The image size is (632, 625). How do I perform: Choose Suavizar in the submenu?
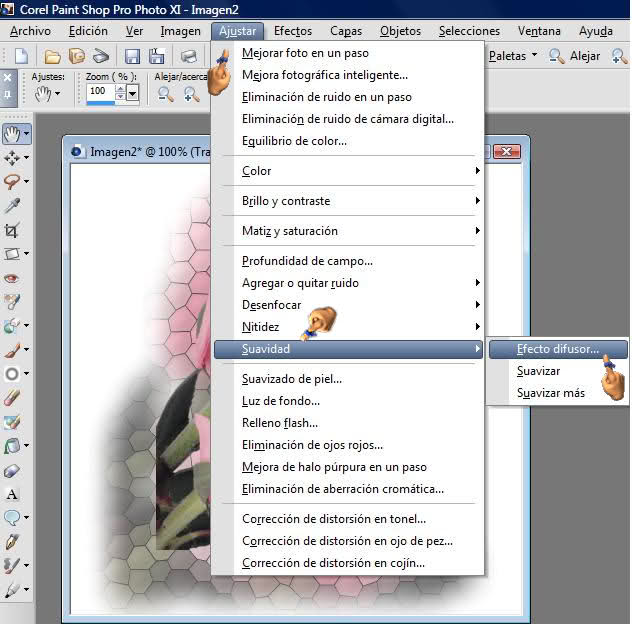[x=558, y=371]
